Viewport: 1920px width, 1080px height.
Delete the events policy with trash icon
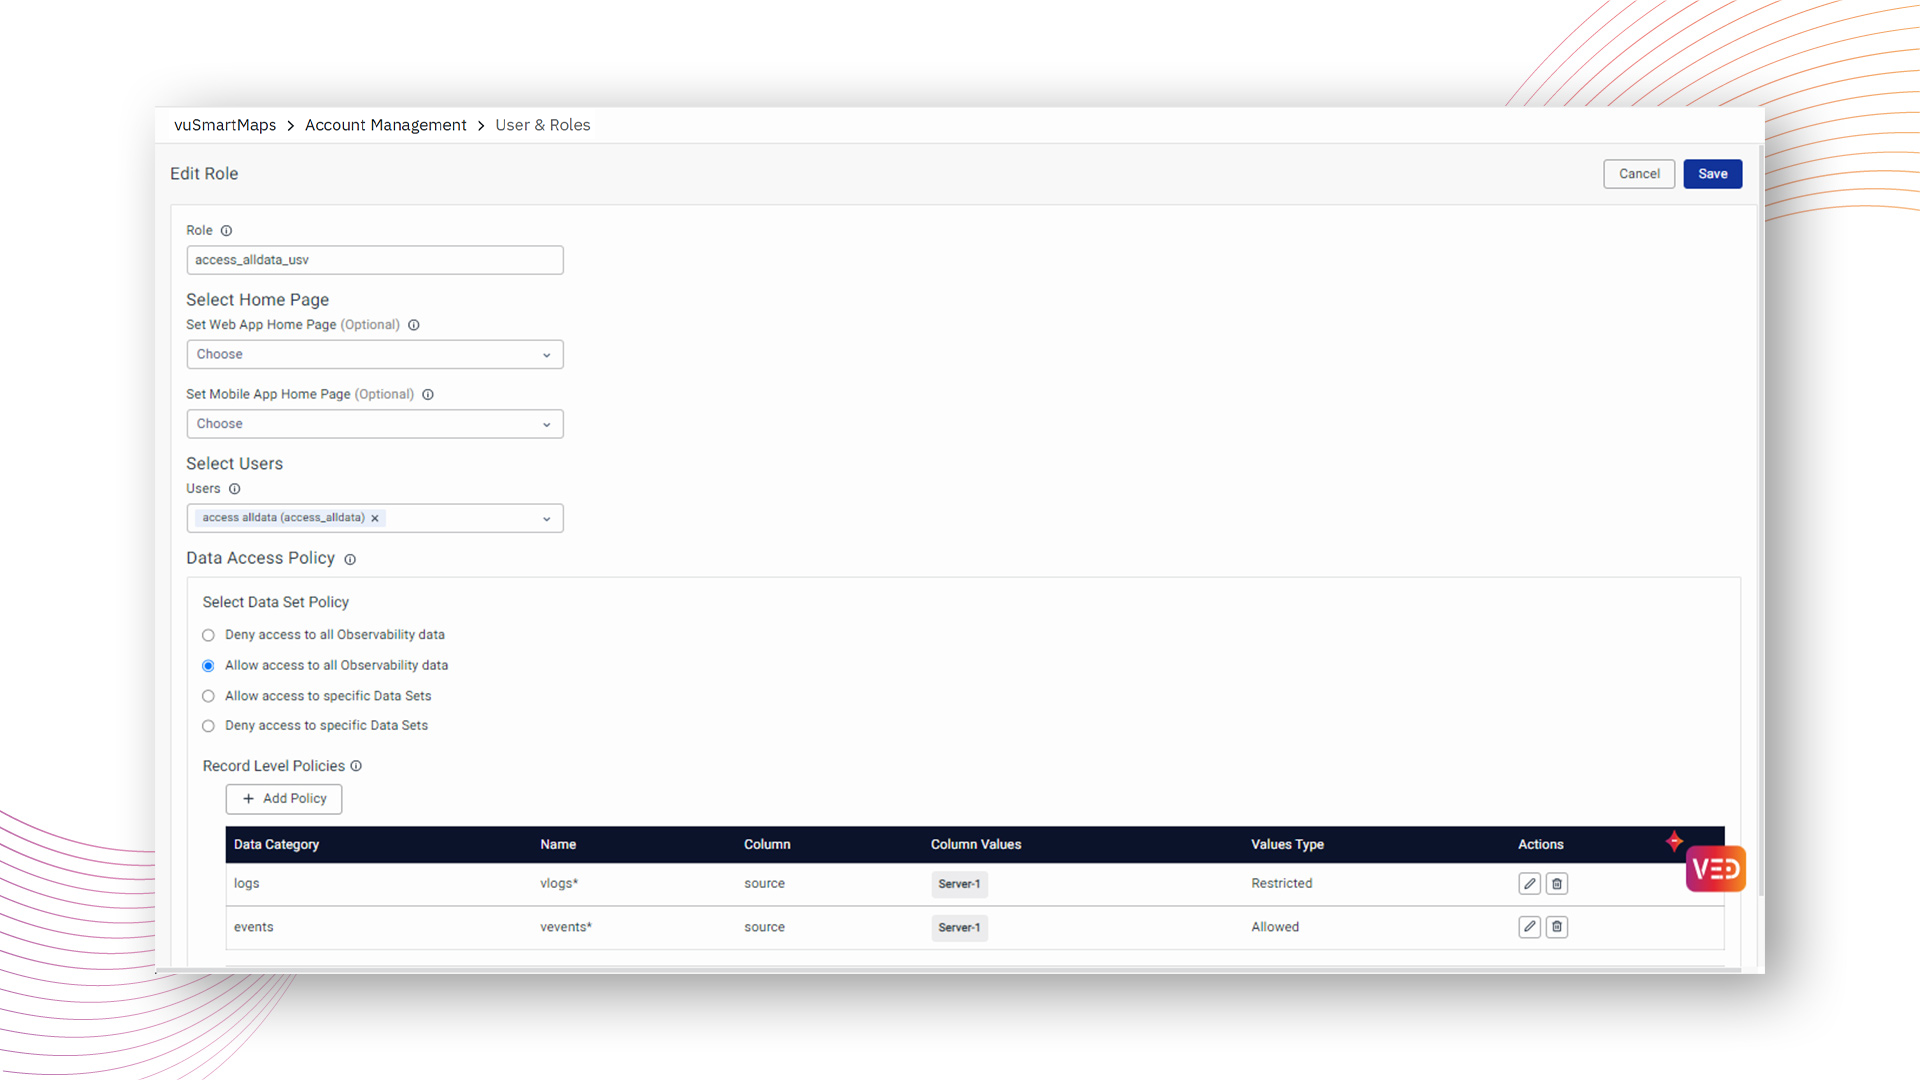coord(1557,927)
